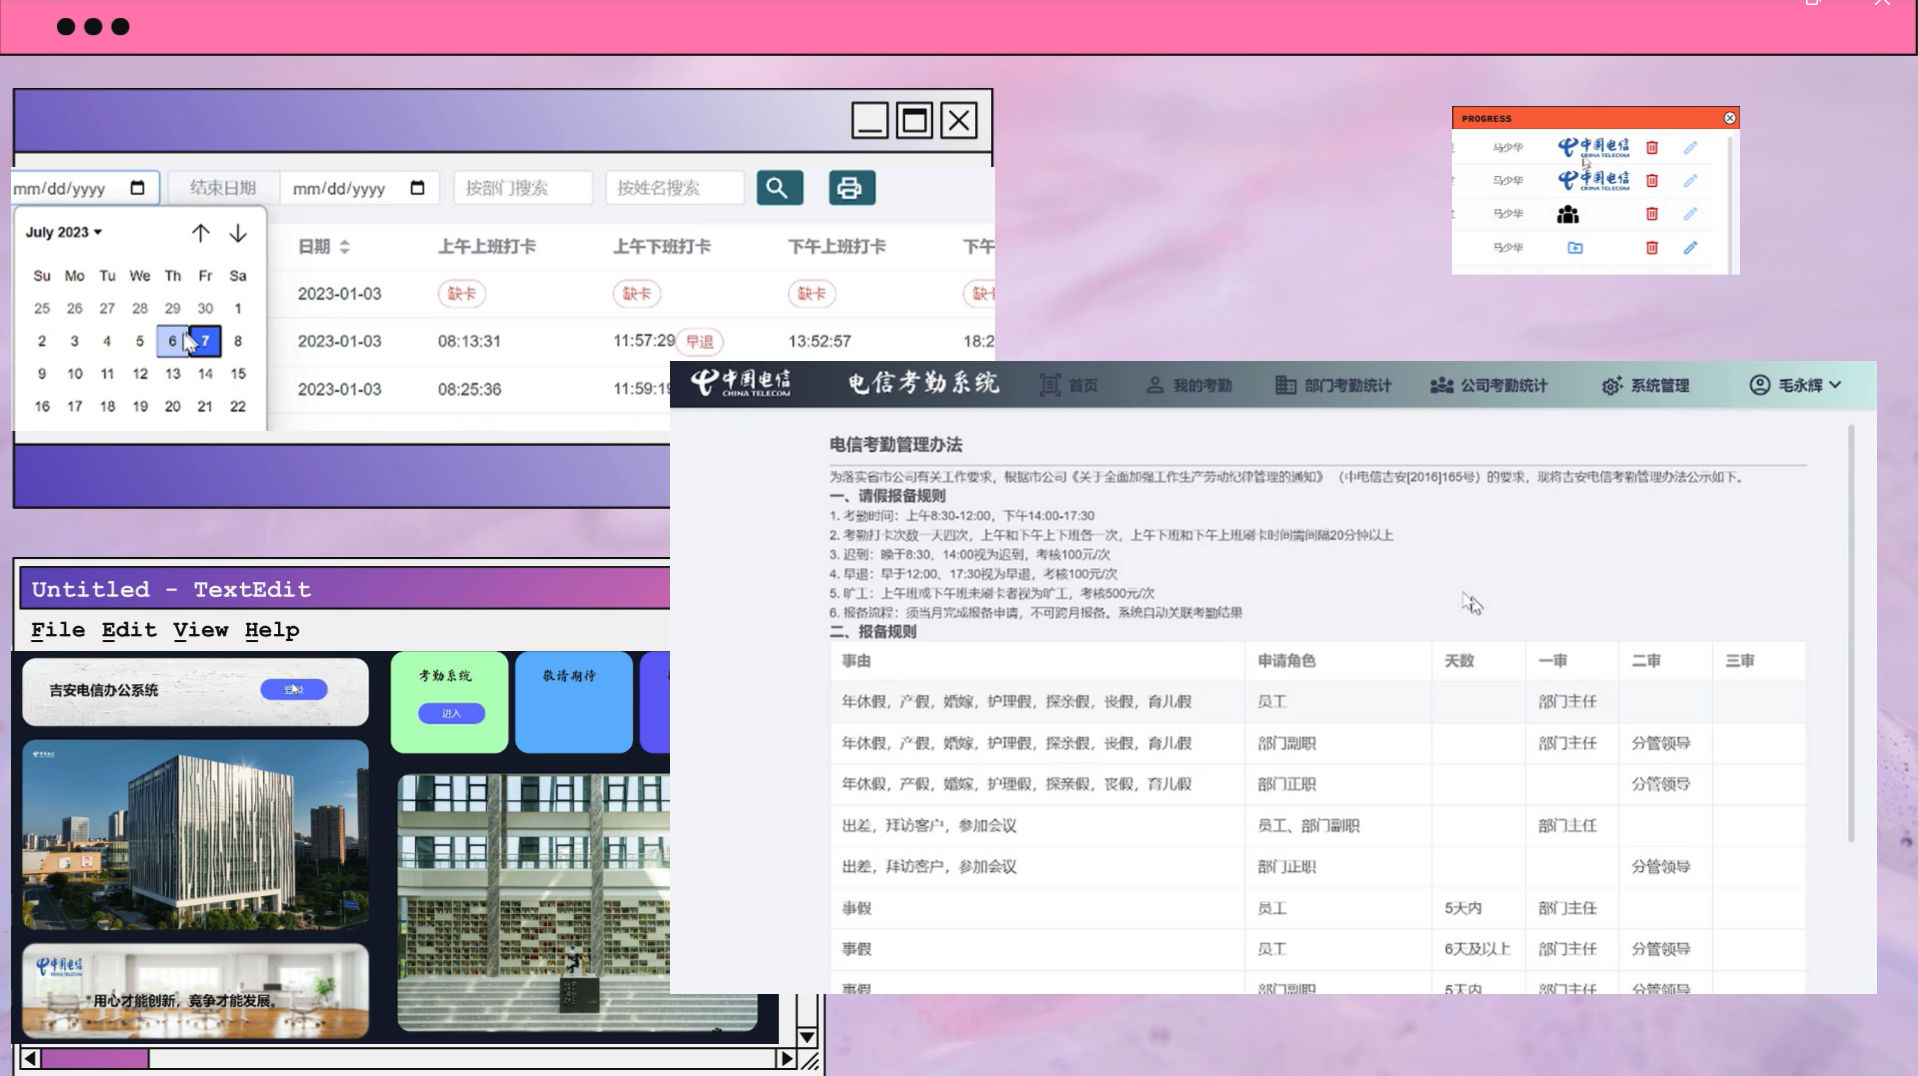Close the Progress panel
Image resolution: width=1918 pixels, height=1076 pixels.
[x=1729, y=118]
